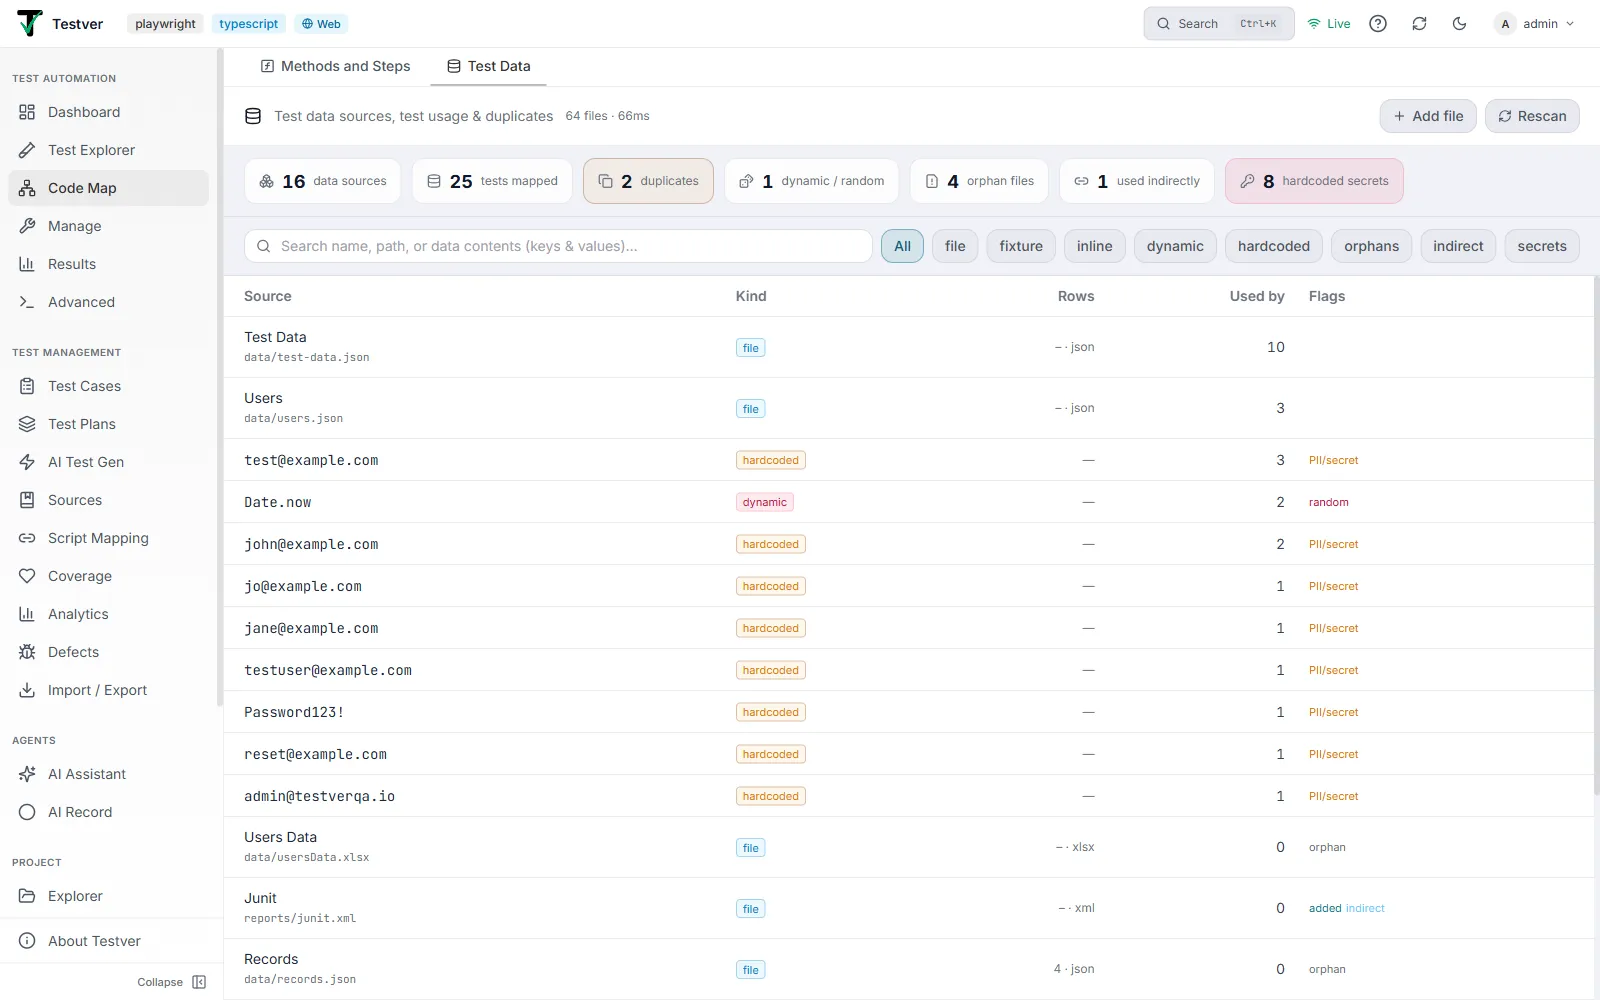This screenshot has width=1600, height=1000.
Task: Click the Source column header
Action: 268,296
